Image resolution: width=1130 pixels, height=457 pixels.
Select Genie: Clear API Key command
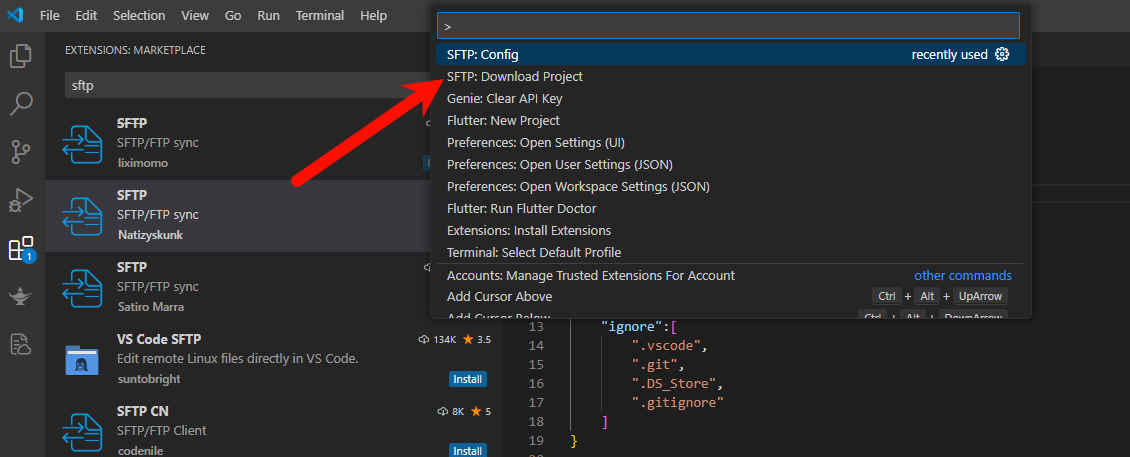click(x=731, y=99)
